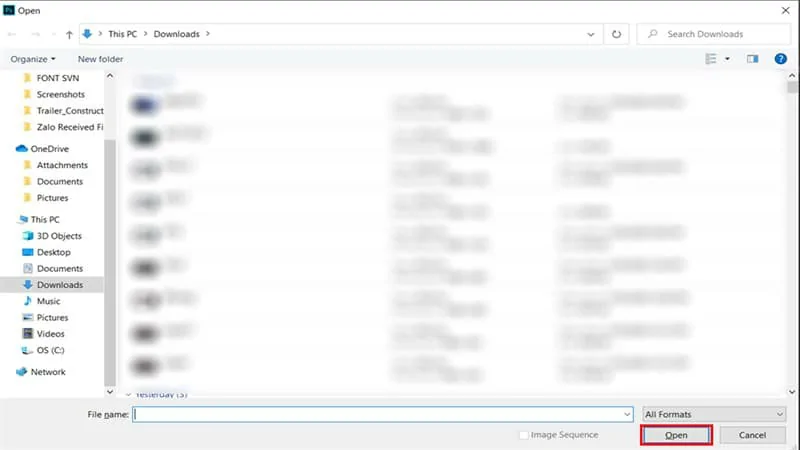Open the Organize menu
Viewport: 800px width, 450px height.
pos(33,59)
